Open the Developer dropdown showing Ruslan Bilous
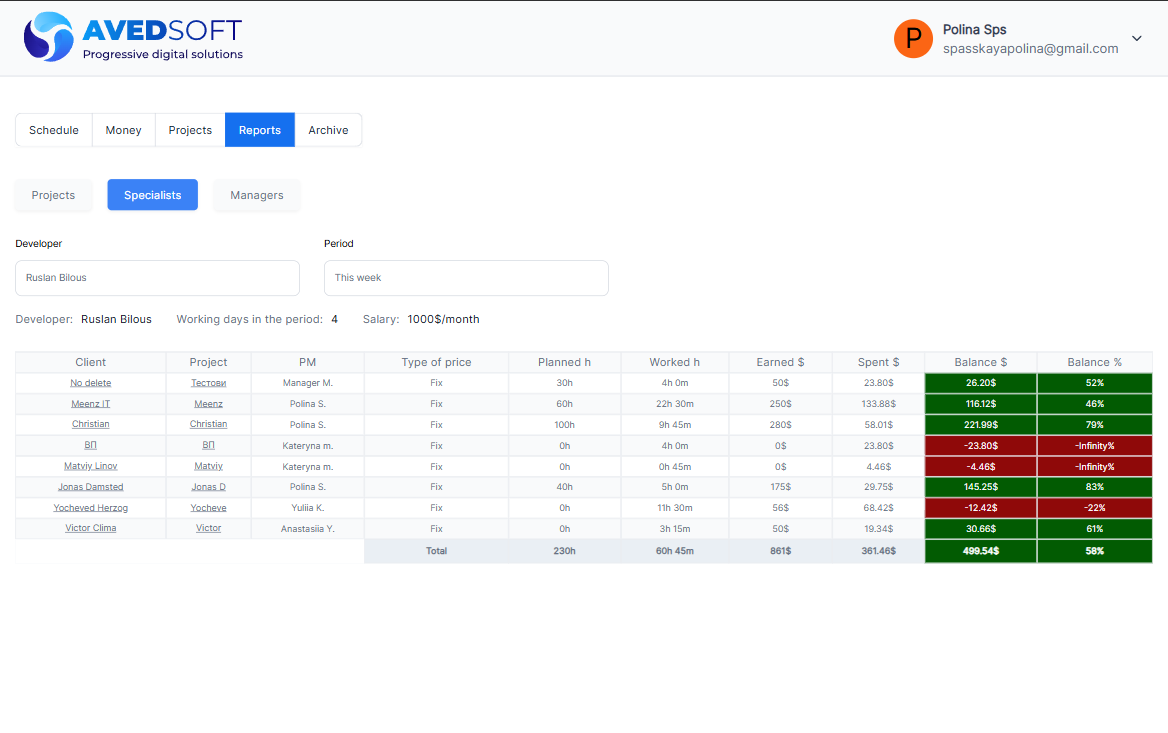Screen dimensions: 1168x733 [x=157, y=278]
